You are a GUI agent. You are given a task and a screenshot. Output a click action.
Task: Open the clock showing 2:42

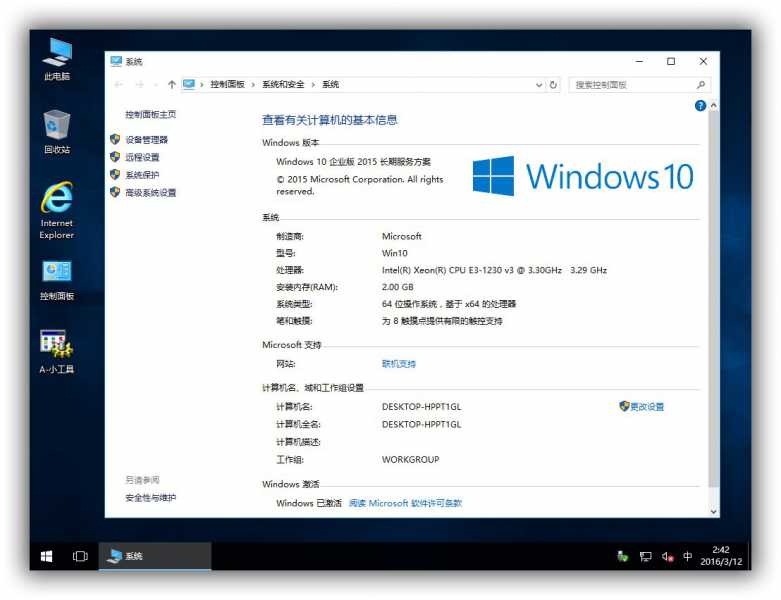click(x=721, y=556)
